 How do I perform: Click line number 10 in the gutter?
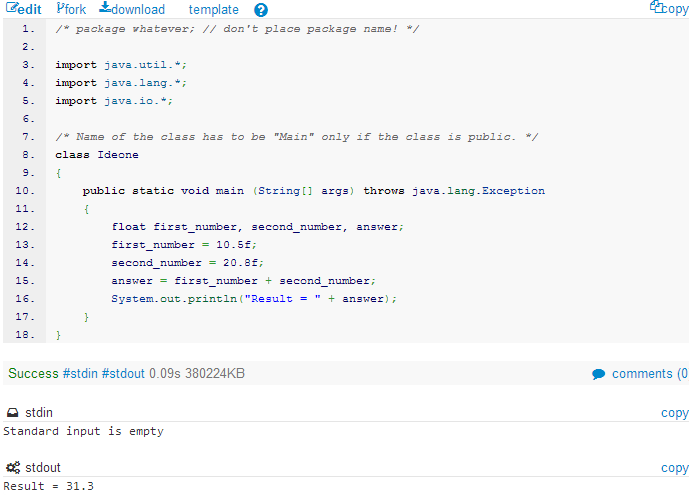point(25,191)
